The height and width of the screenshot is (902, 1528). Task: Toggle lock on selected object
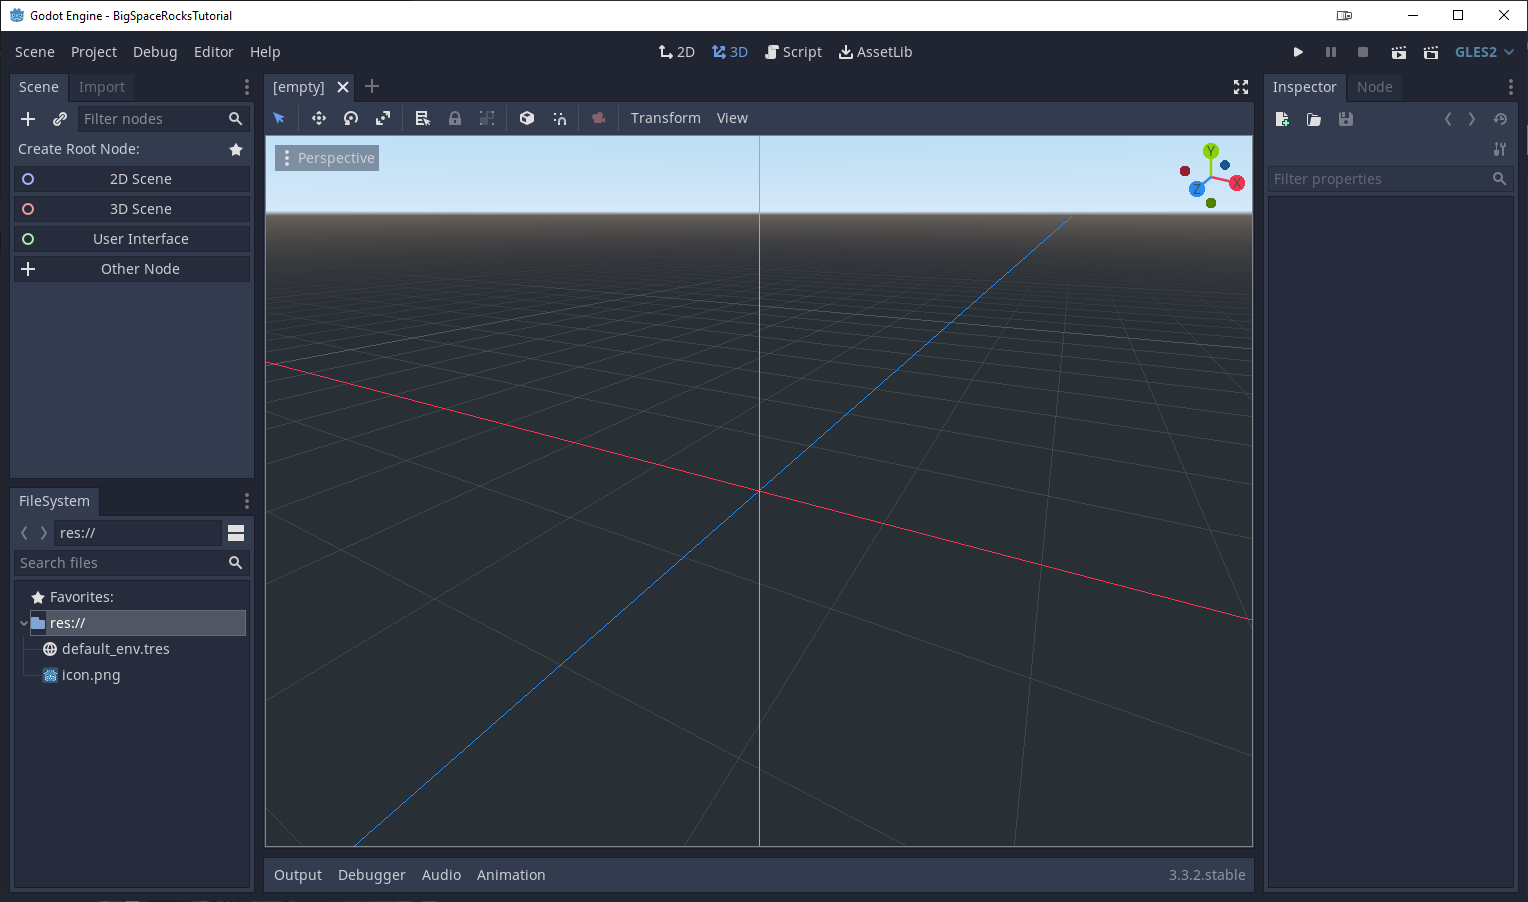click(455, 118)
